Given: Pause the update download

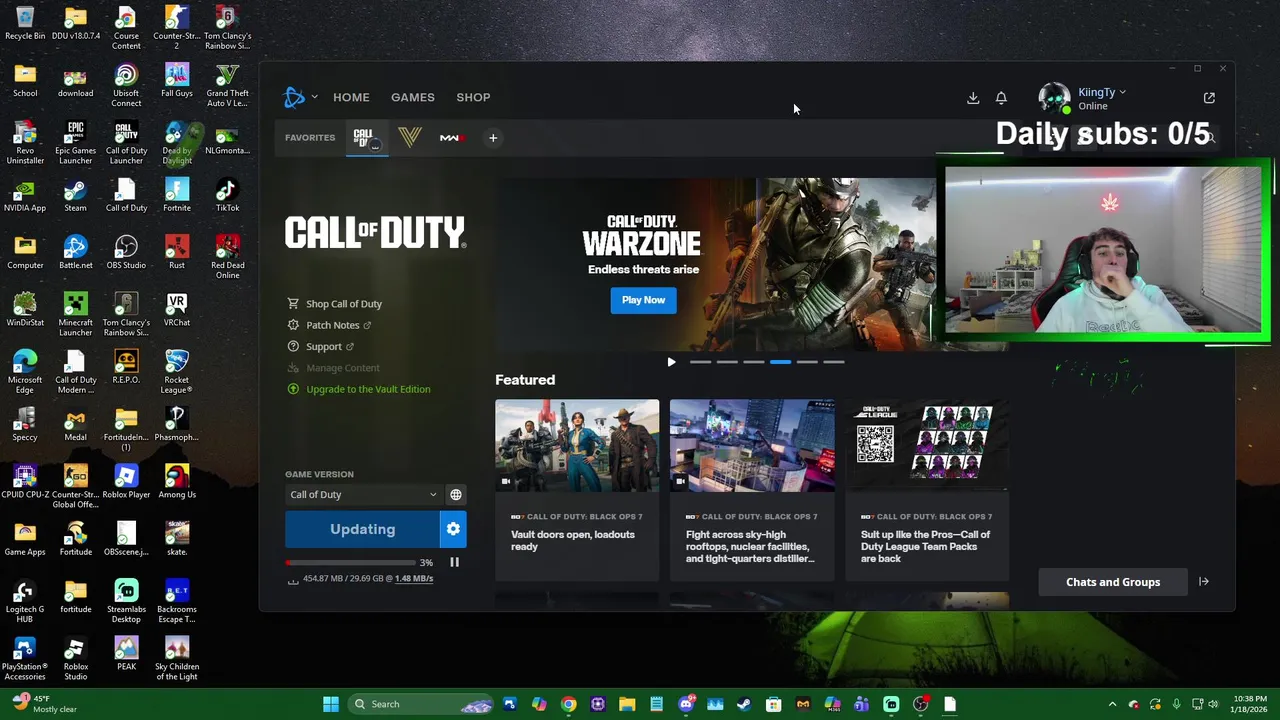Looking at the screenshot, I should (454, 562).
